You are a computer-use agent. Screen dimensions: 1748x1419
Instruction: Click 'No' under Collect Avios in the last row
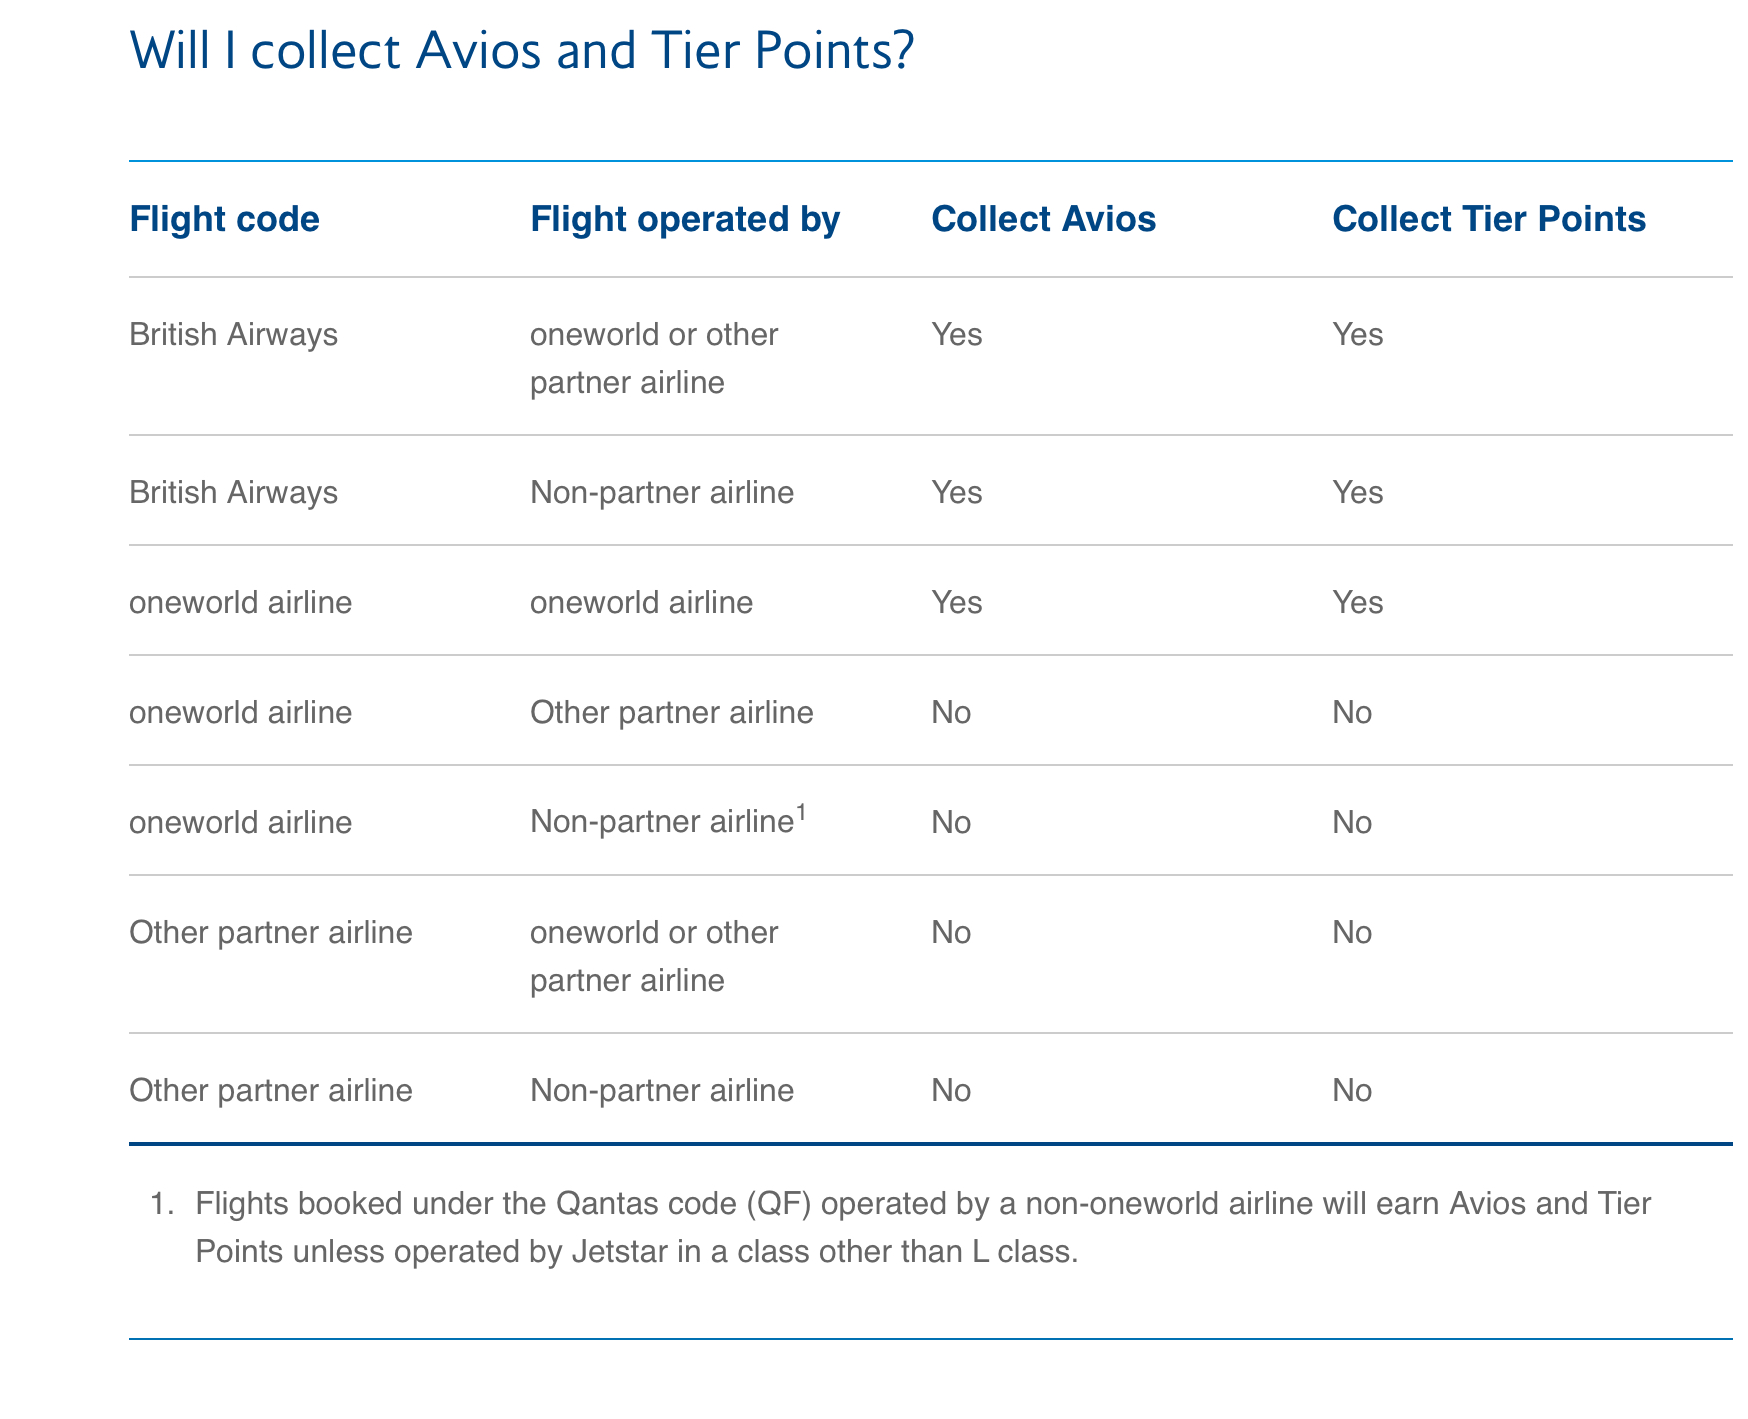951,1090
